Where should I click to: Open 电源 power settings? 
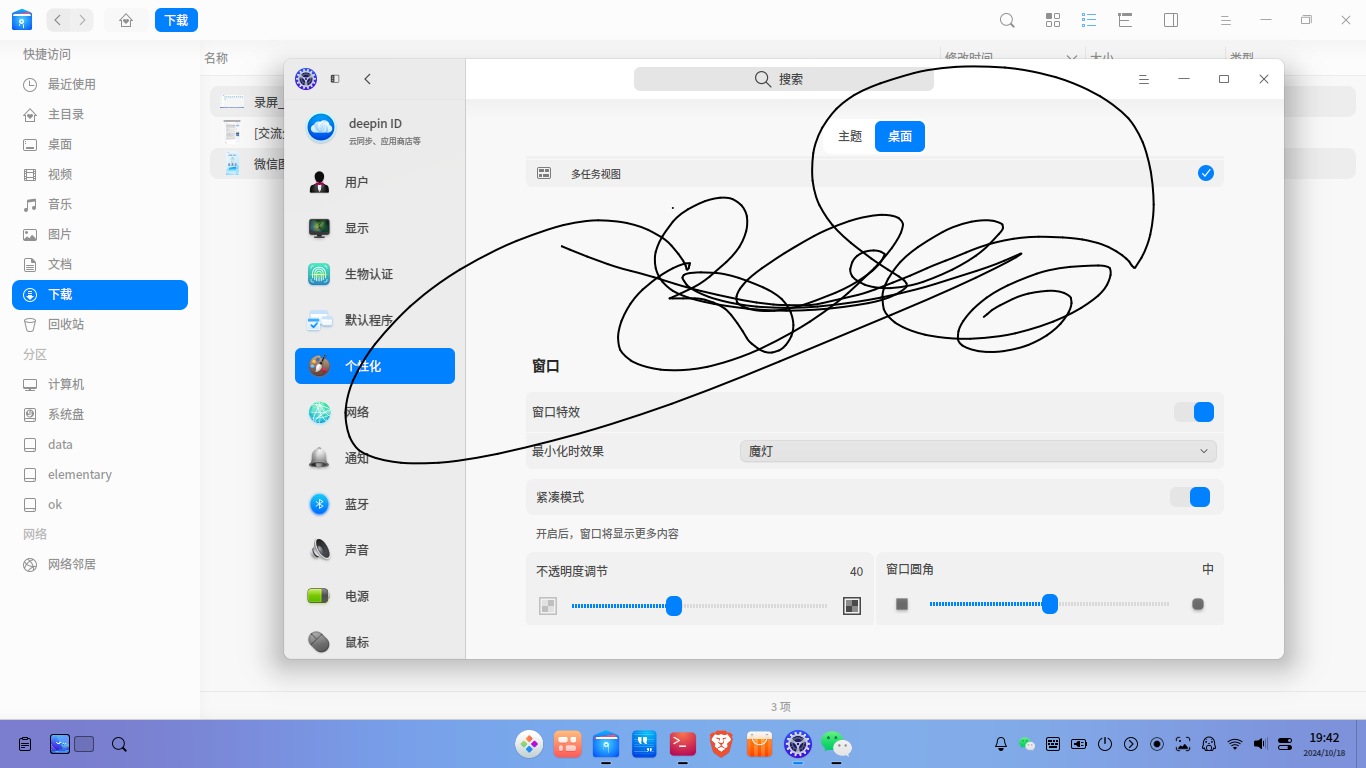click(375, 596)
